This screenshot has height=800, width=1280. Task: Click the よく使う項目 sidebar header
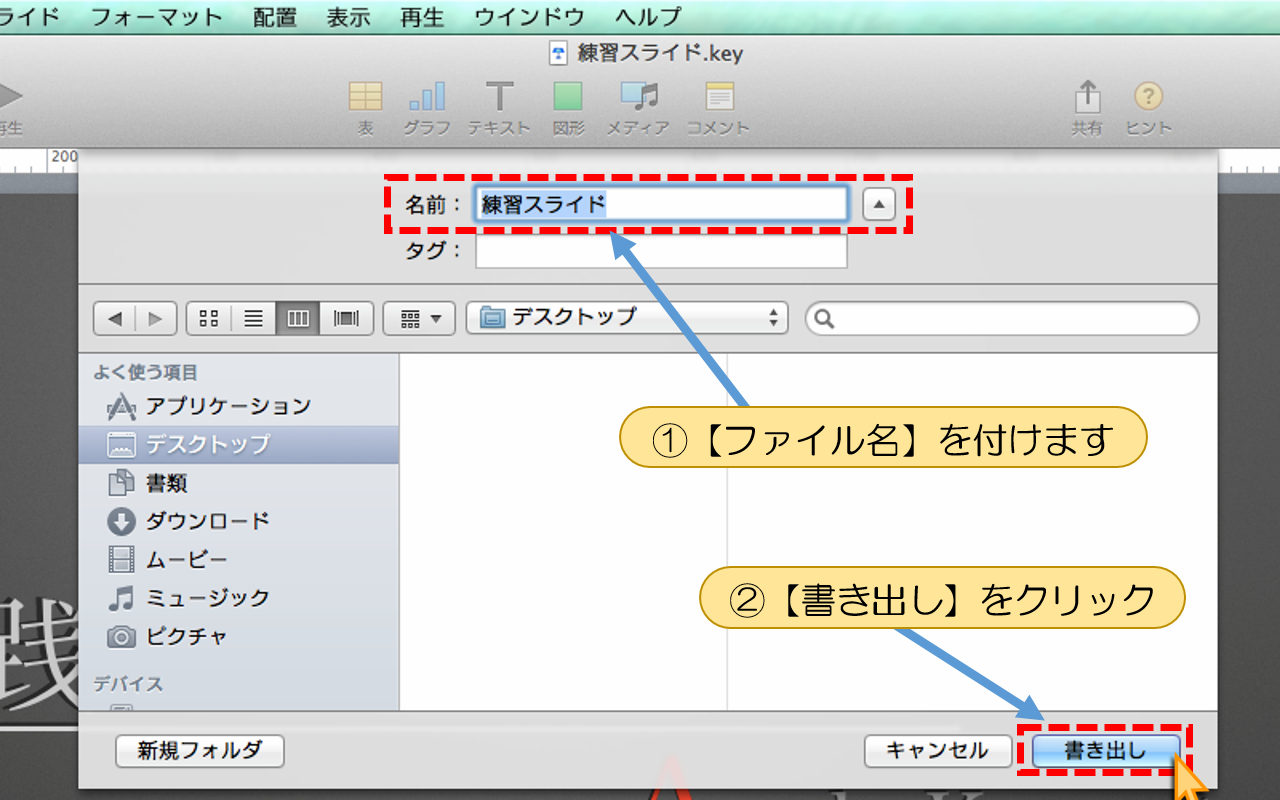(x=146, y=373)
